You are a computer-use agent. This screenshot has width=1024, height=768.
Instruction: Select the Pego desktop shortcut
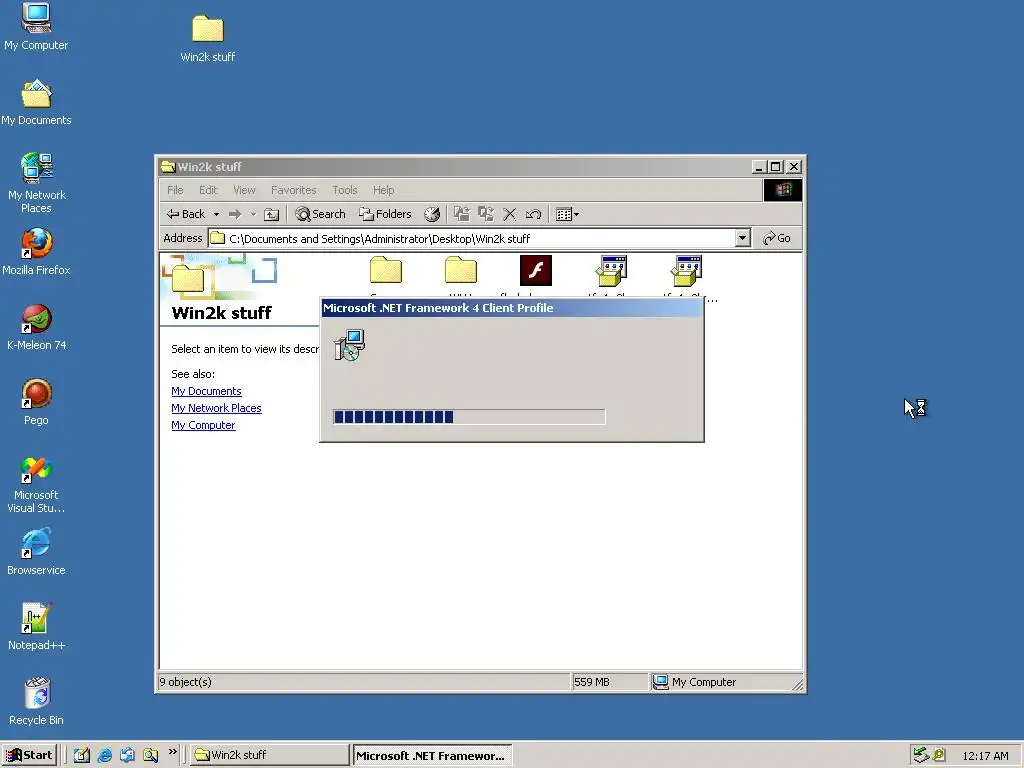click(36, 402)
